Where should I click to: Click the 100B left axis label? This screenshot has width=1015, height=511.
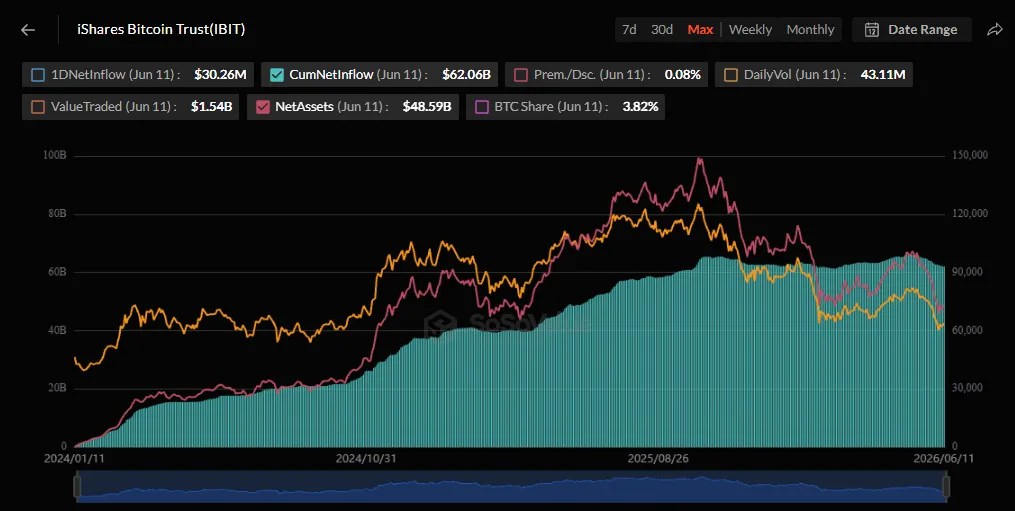click(x=55, y=155)
